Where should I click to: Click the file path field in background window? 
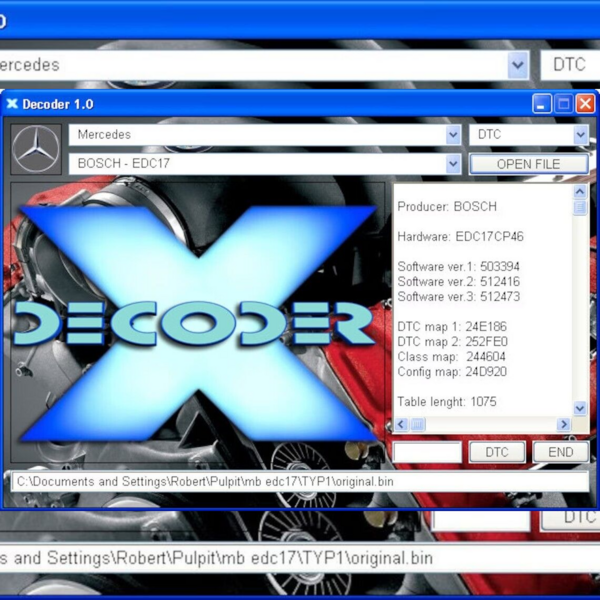click(x=300, y=558)
